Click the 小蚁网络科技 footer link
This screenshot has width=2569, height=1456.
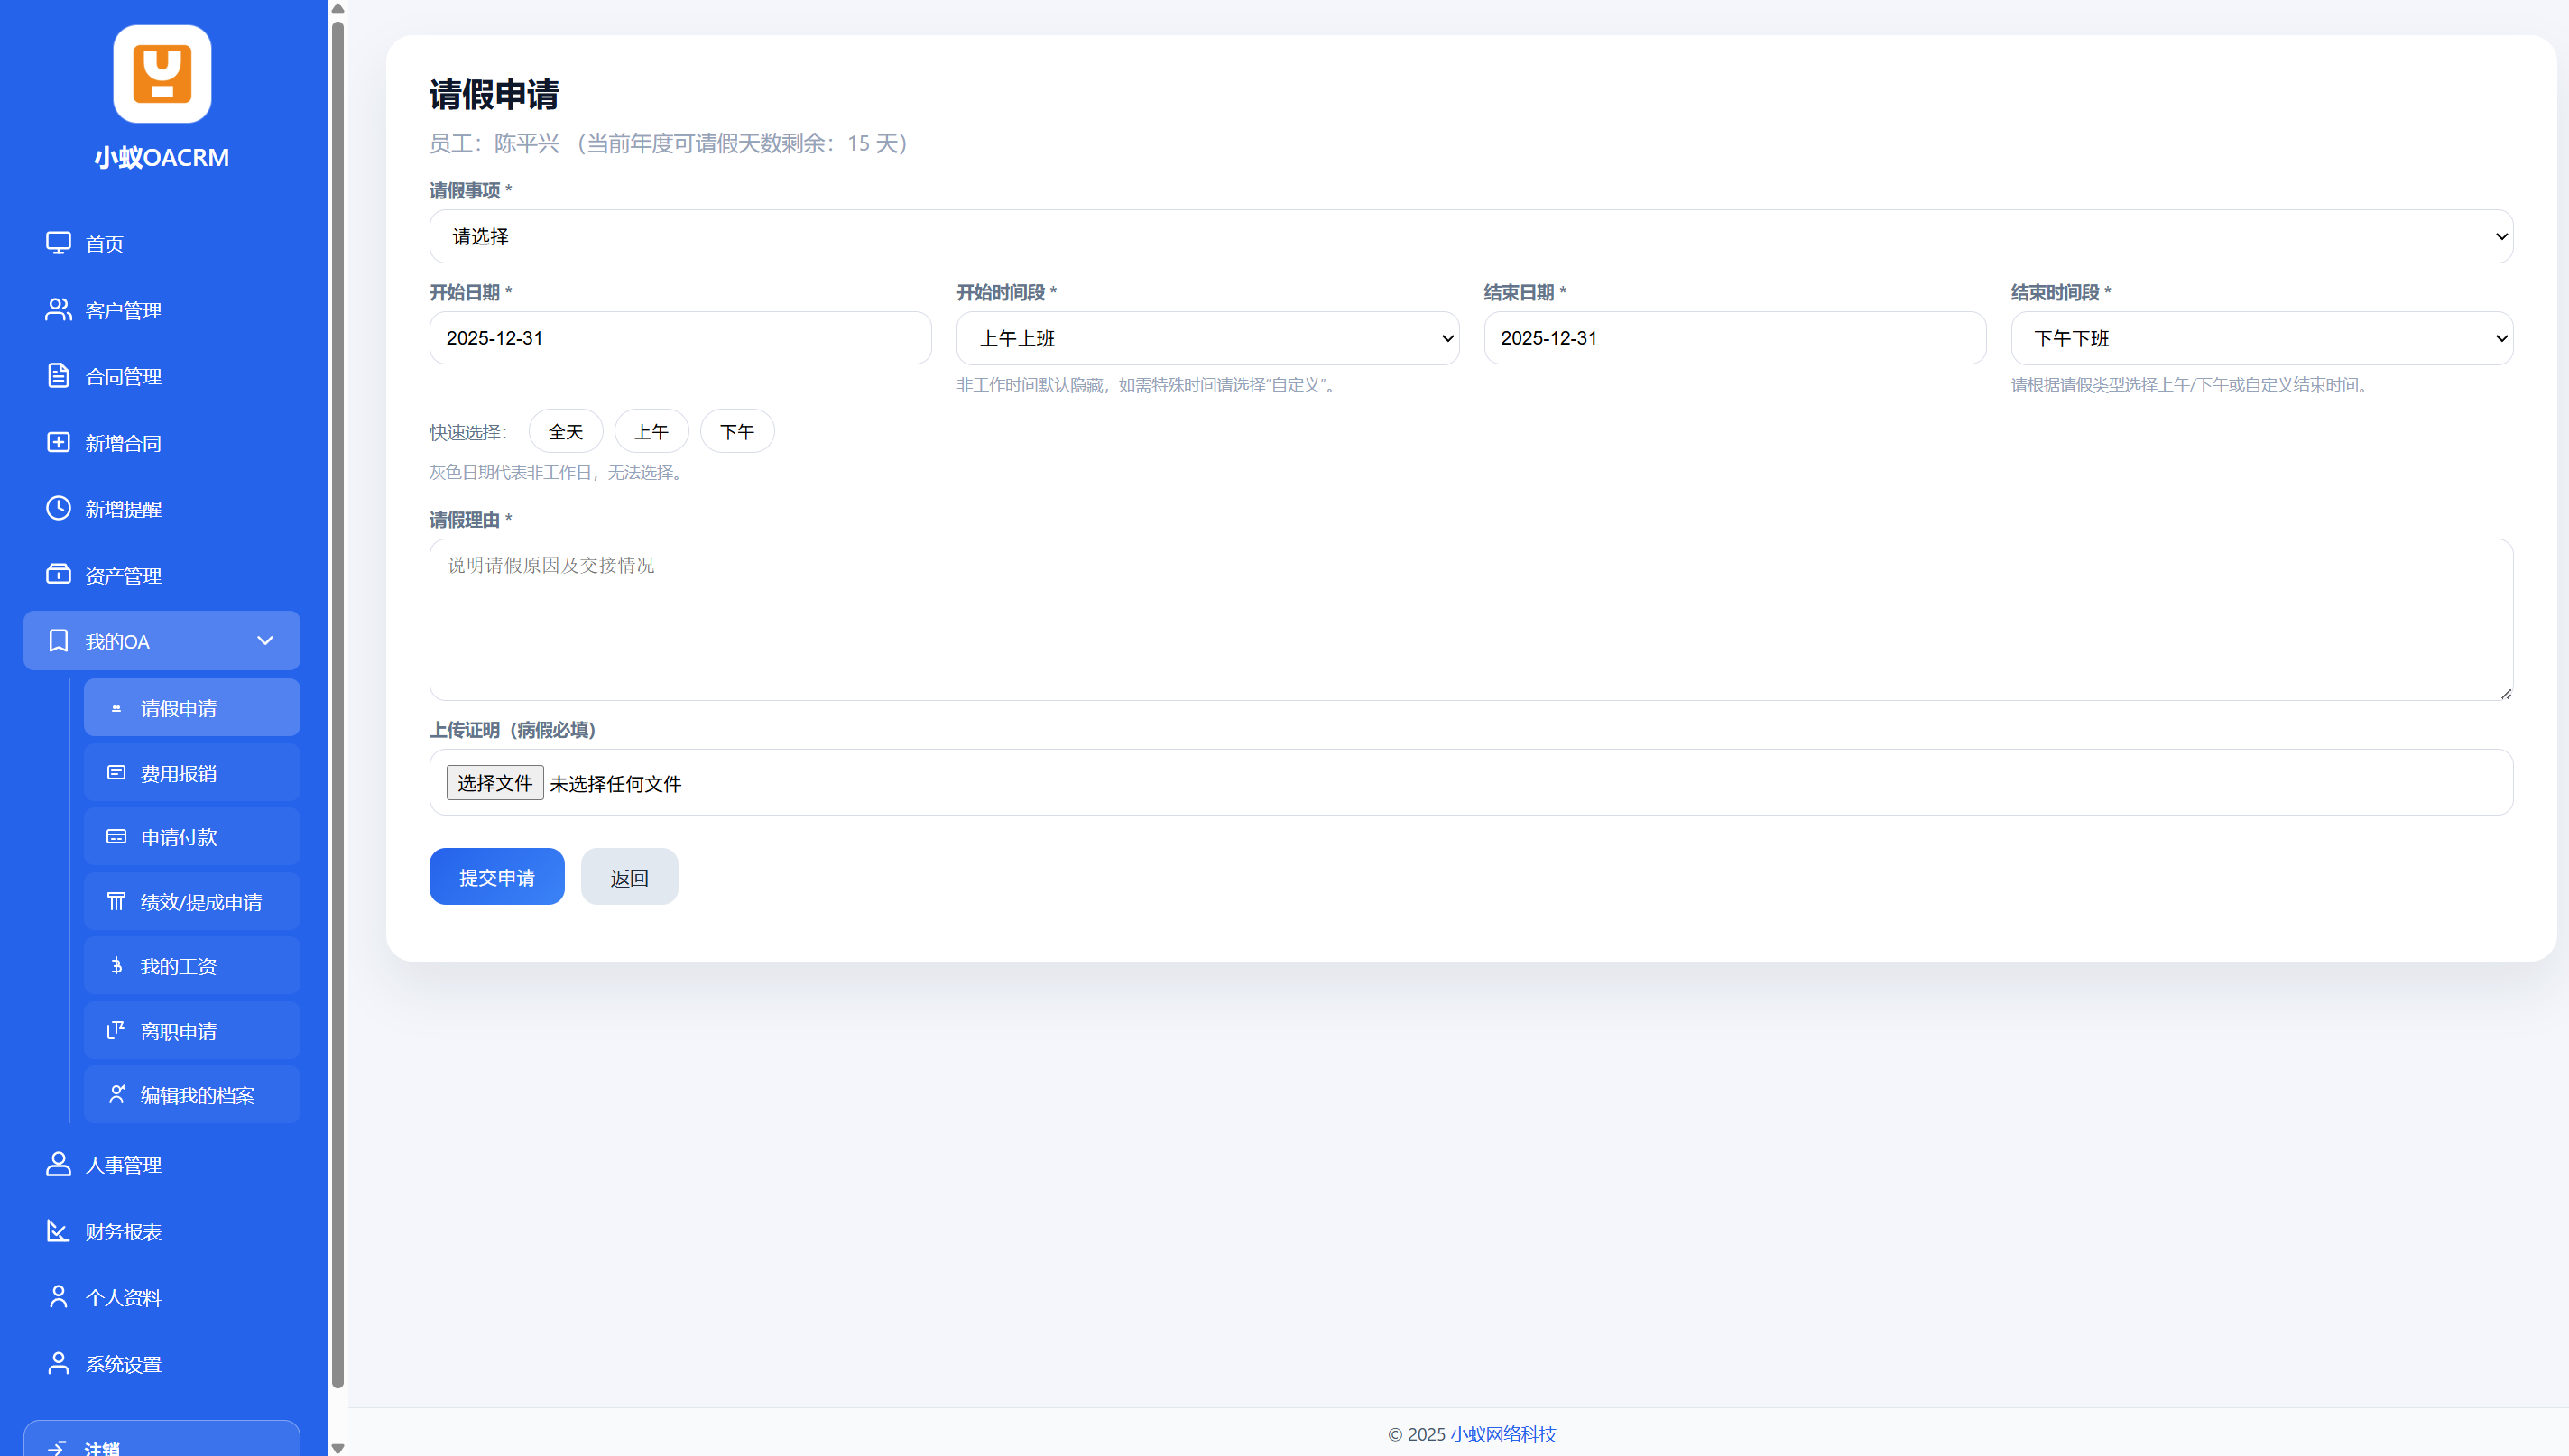1503,1434
